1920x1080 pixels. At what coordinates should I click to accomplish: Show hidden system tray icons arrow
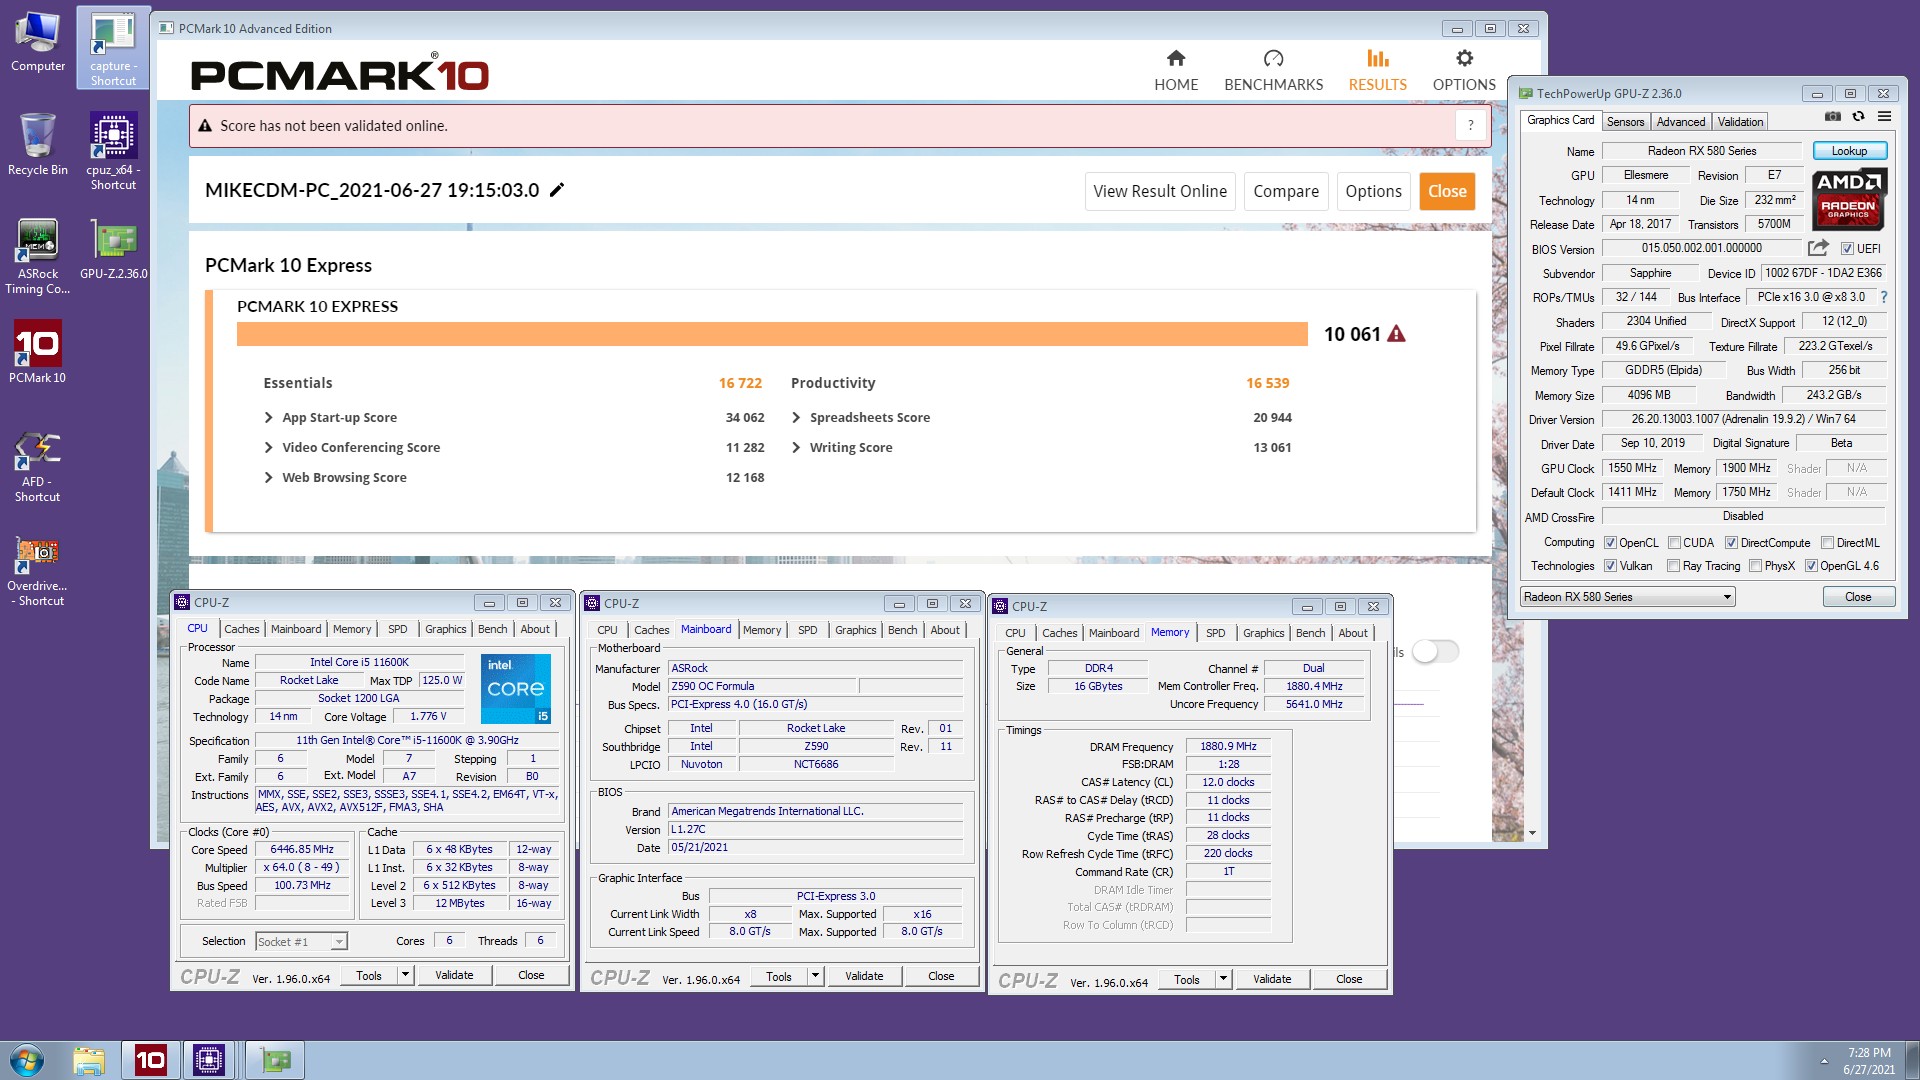1824,1061
